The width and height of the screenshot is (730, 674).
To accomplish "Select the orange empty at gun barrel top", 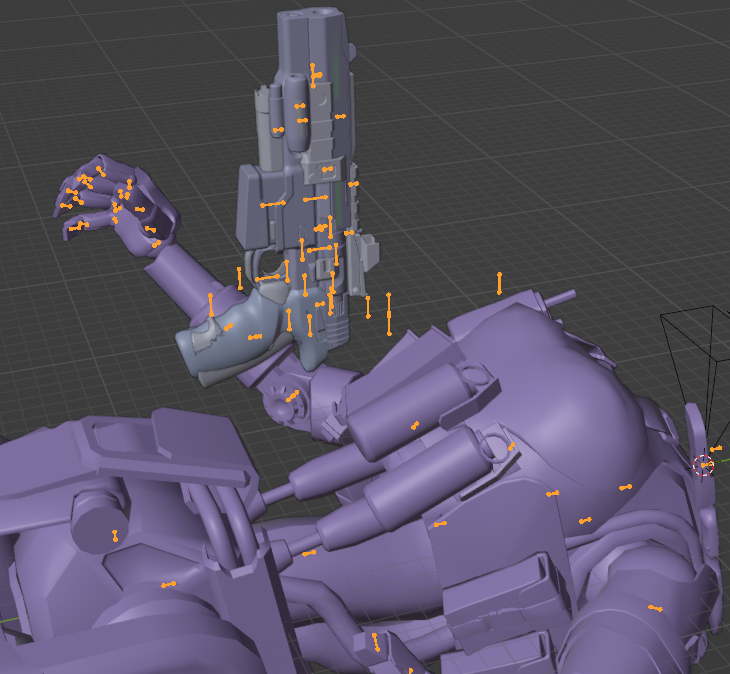I will click(315, 75).
